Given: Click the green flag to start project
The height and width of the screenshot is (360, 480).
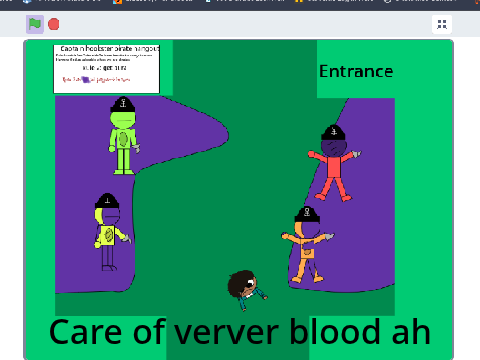Looking at the screenshot, I should (35, 24).
